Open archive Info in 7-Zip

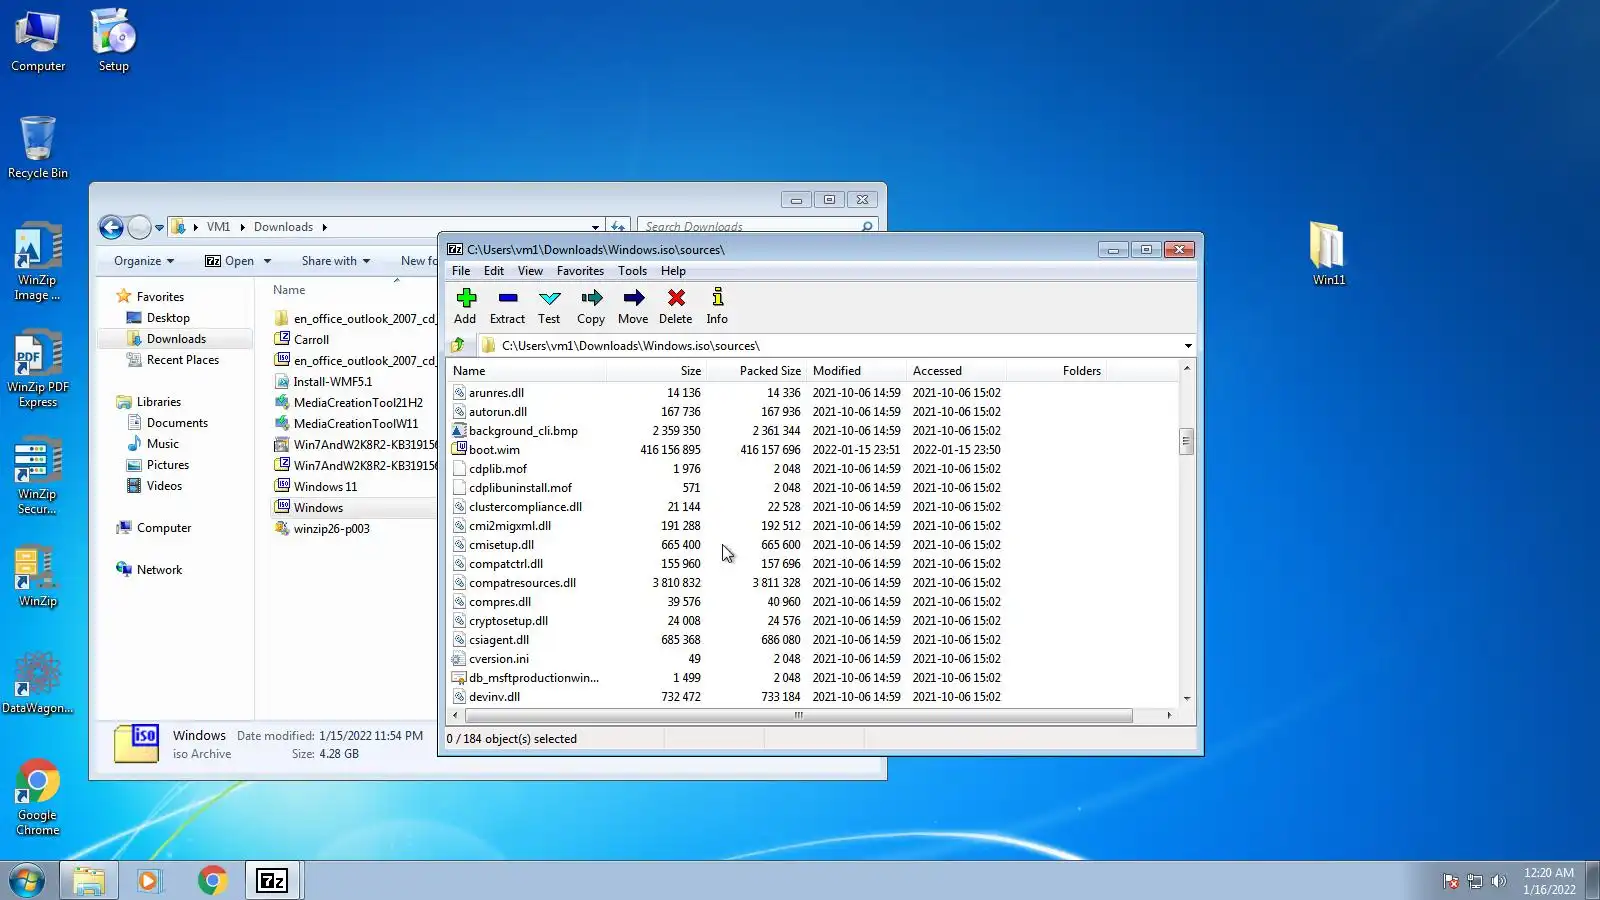pos(717,306)
